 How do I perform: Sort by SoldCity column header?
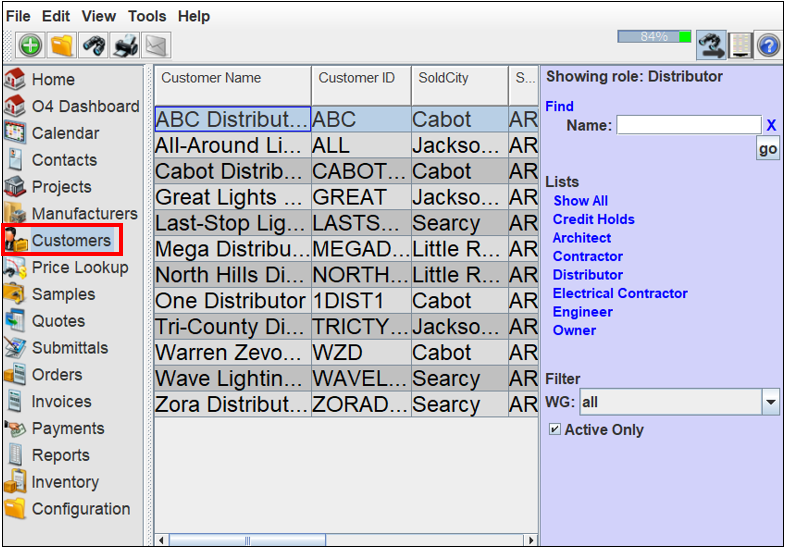pyautogui.click(x=460, y=85)
